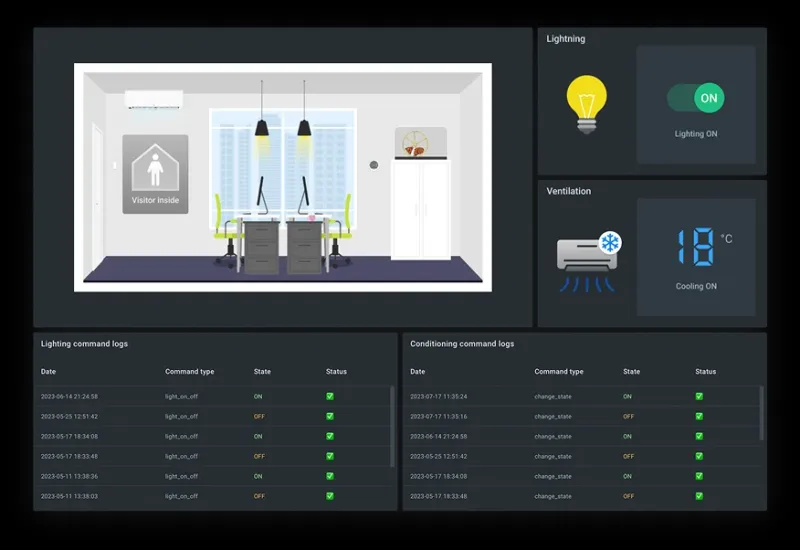Click the 18 °C temperature display
This screenshot has height=550, width=800.
705,246
